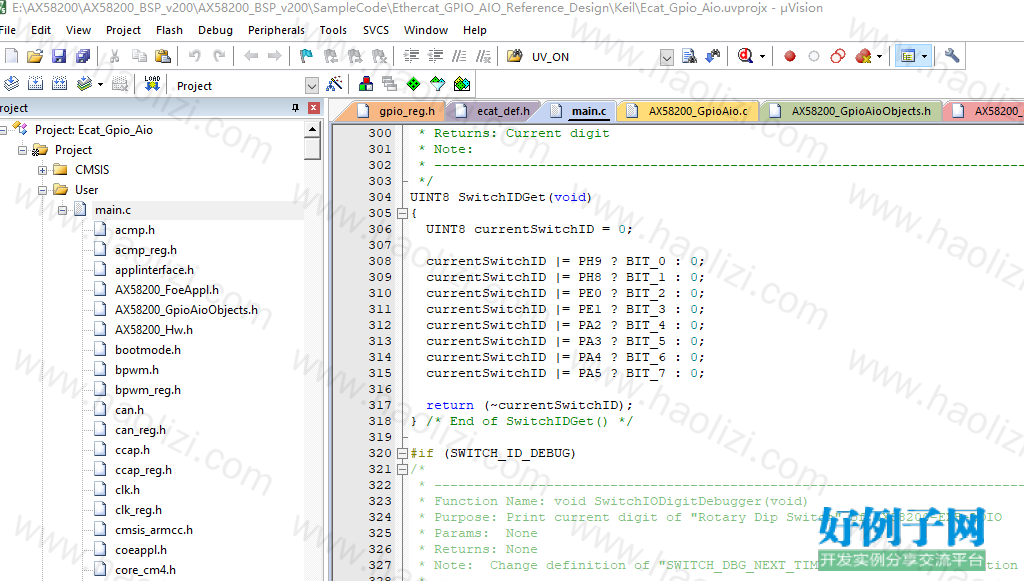Open the Tools menu
1024x581 pixels.
333,30
